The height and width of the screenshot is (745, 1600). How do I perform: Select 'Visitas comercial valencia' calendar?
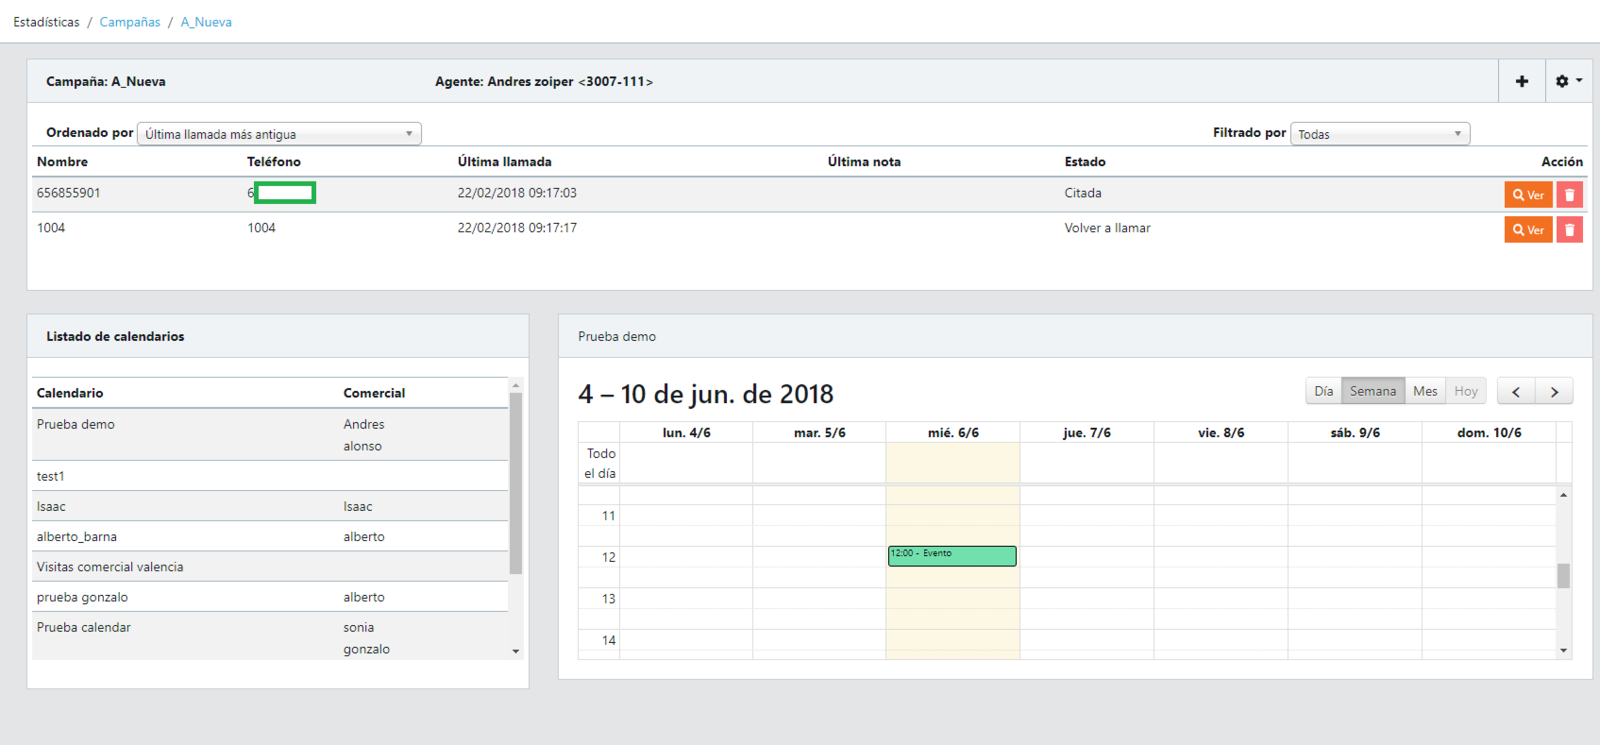coord(110,567)
